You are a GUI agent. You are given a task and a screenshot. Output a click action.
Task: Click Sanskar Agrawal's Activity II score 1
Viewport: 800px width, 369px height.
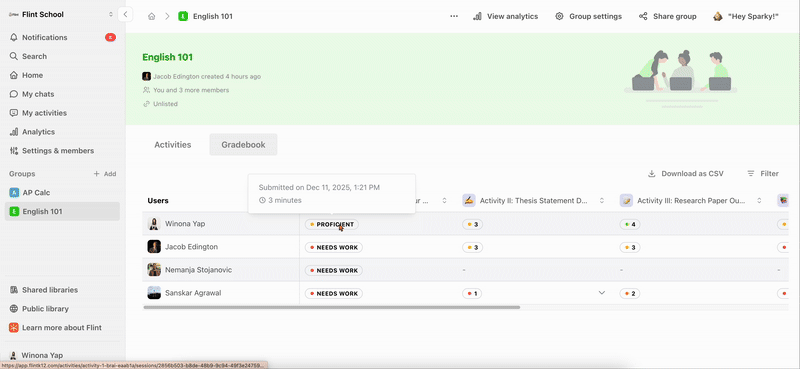pyautogui.click(x=472, y=293)
